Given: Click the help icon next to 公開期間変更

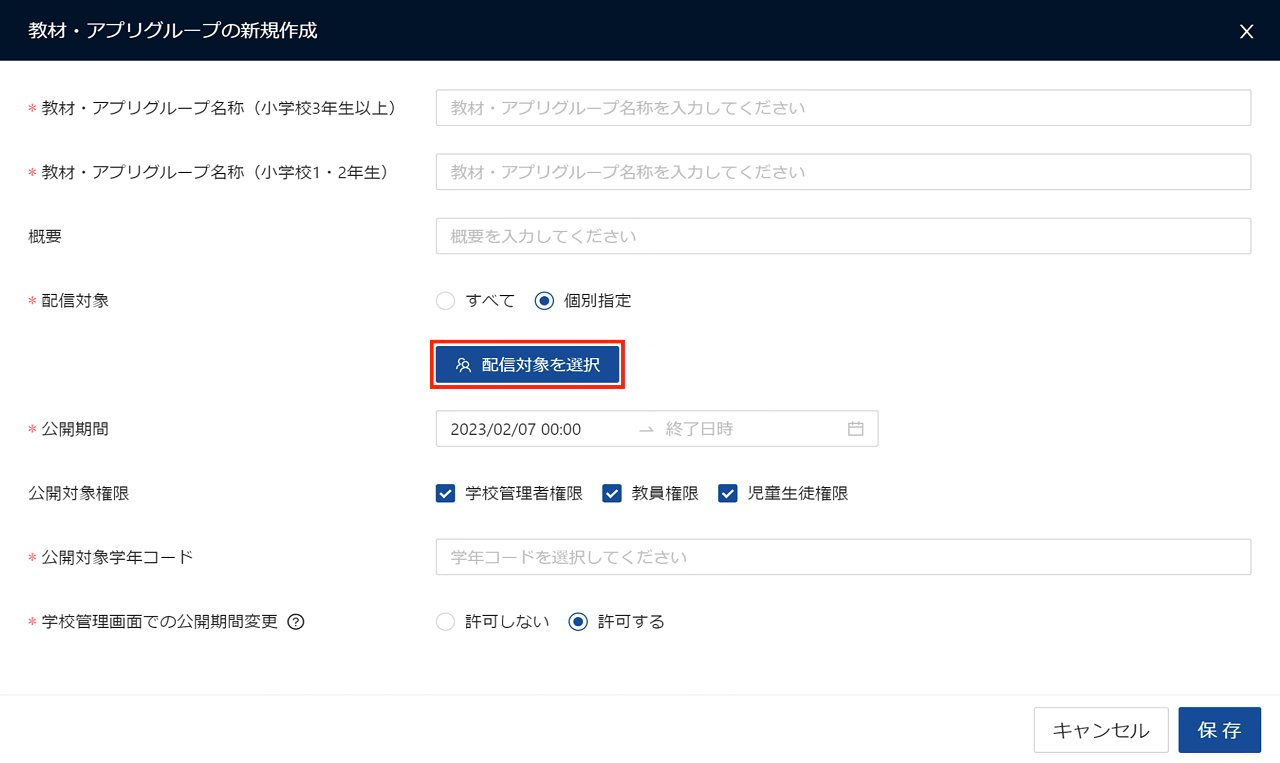Looking at the screenshot, I should 296,622.
